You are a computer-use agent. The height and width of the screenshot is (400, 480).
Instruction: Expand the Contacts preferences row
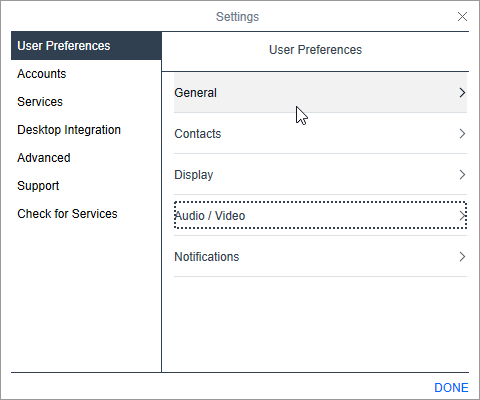pyautogui.click(x=320, y=134)
